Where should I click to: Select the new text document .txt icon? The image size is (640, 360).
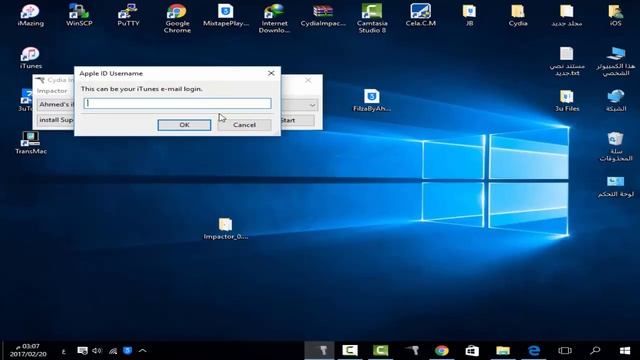click(567, 61)
